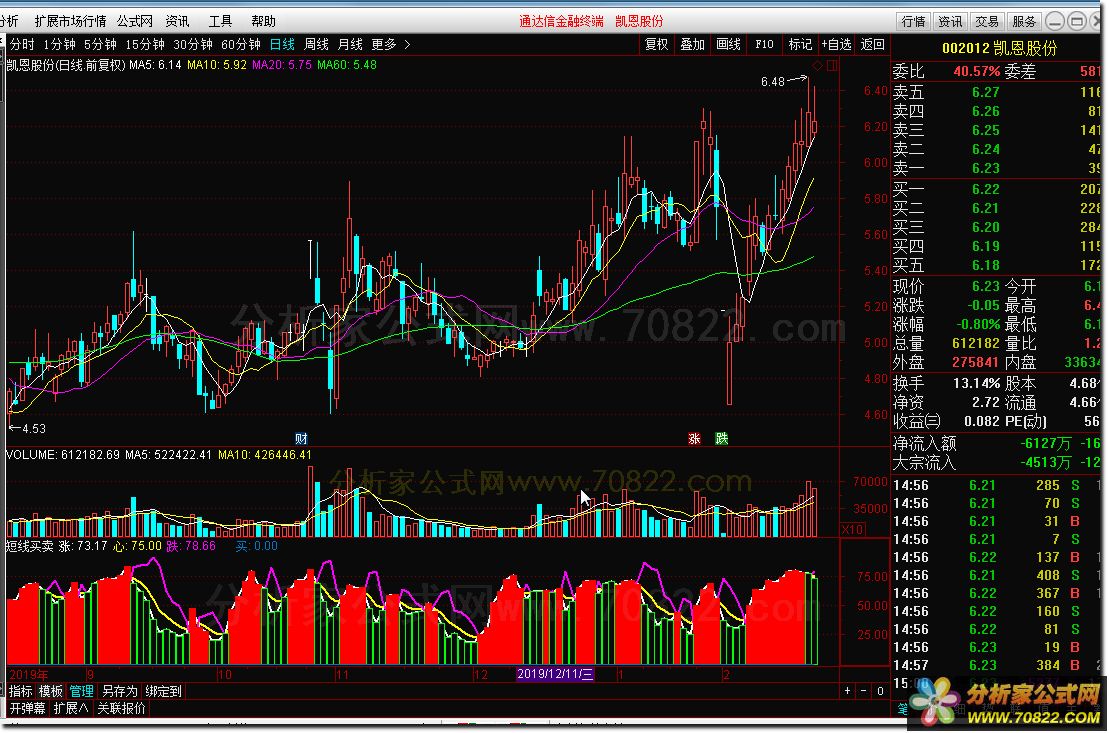Click the 14:57 tick row with volume 384
This screenshot has width=1109, height=733.
click(x=997, y=666)
